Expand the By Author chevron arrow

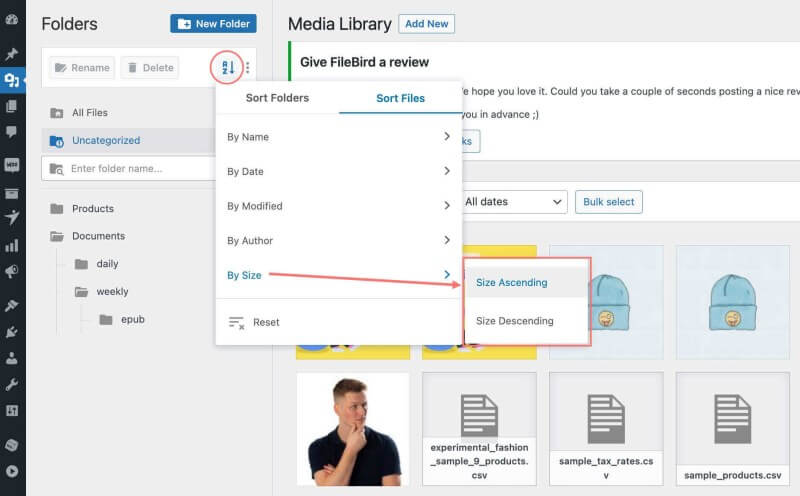(447, 240)
